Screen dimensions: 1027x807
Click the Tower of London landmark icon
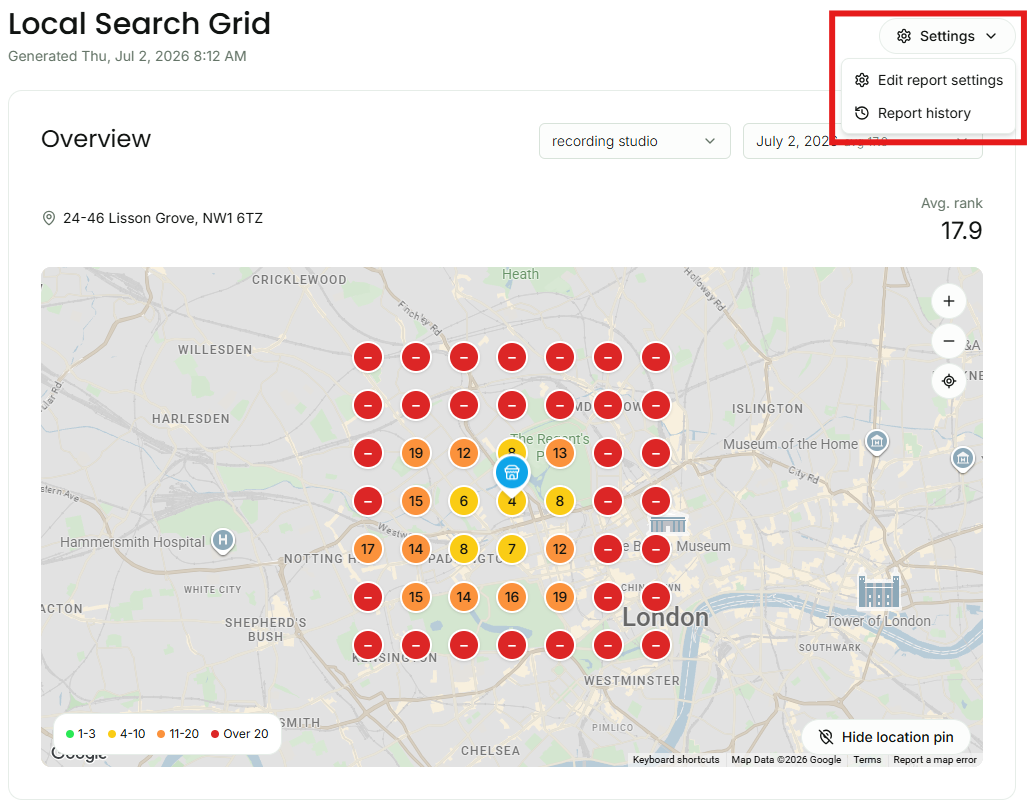click(x=878, y=591)
